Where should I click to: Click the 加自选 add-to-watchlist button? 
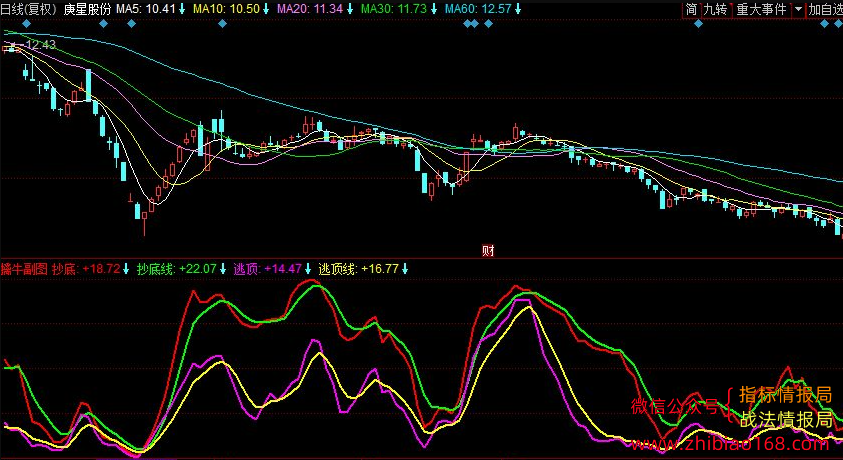(825, 9)
